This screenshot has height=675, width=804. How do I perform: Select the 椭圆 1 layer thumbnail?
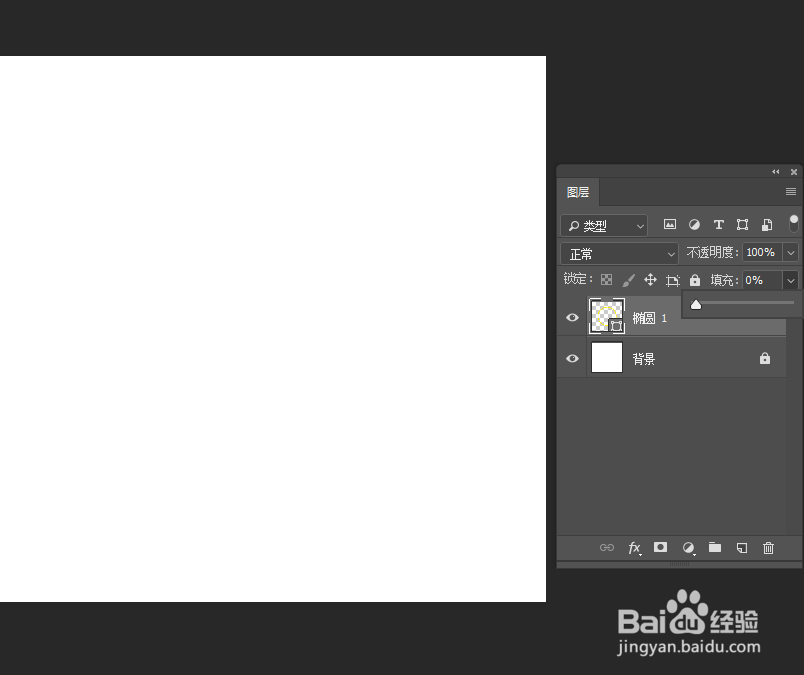click(607, 316)
